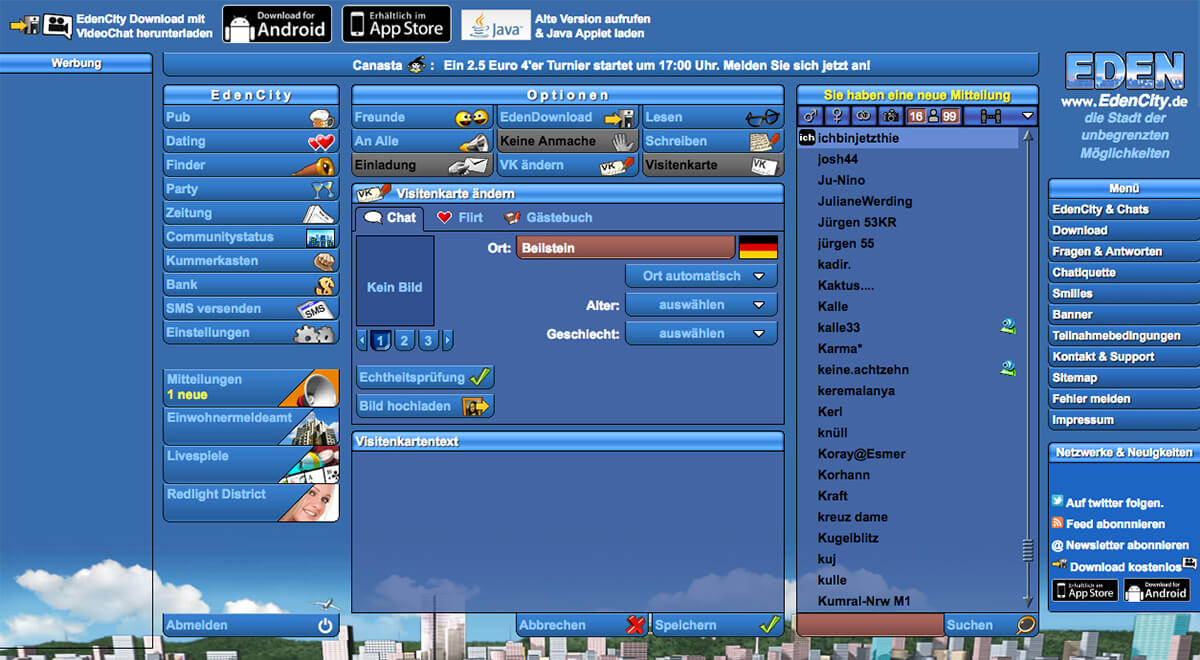Click the Ort field showing Beilstein

[626, 247]
